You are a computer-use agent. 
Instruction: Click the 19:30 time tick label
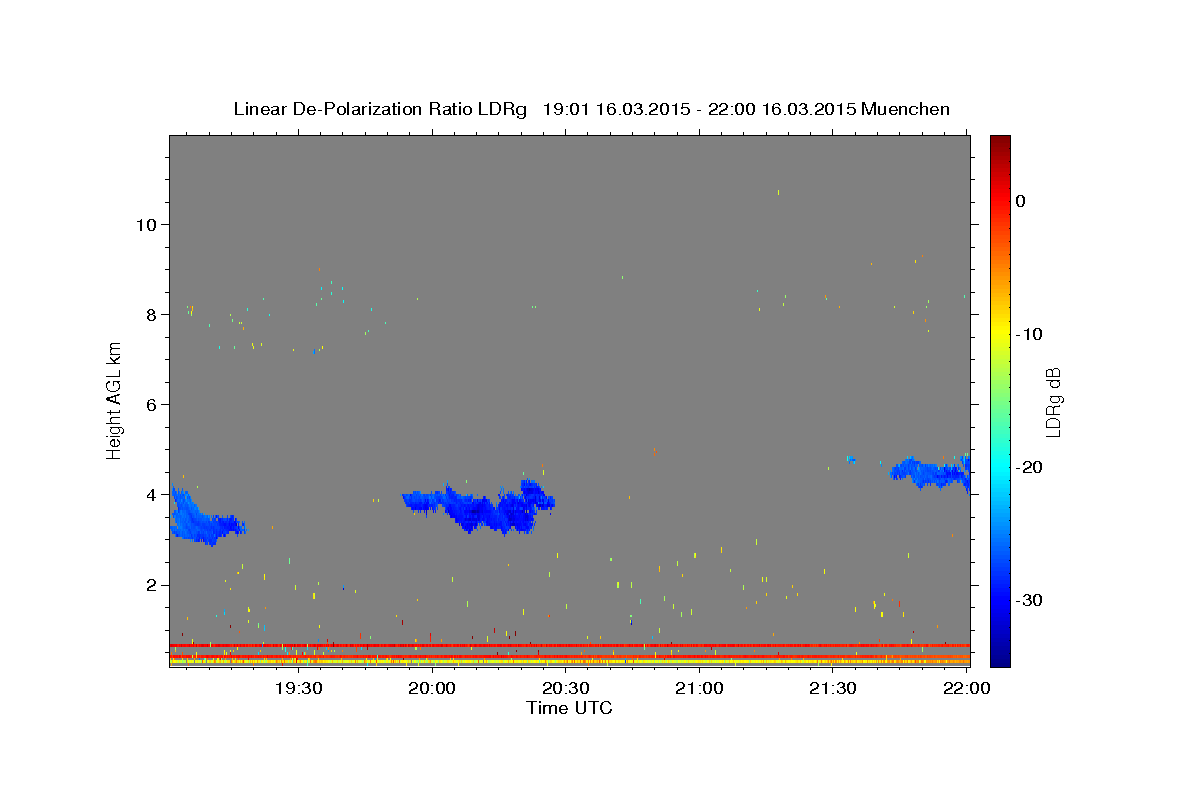(299, 688)
